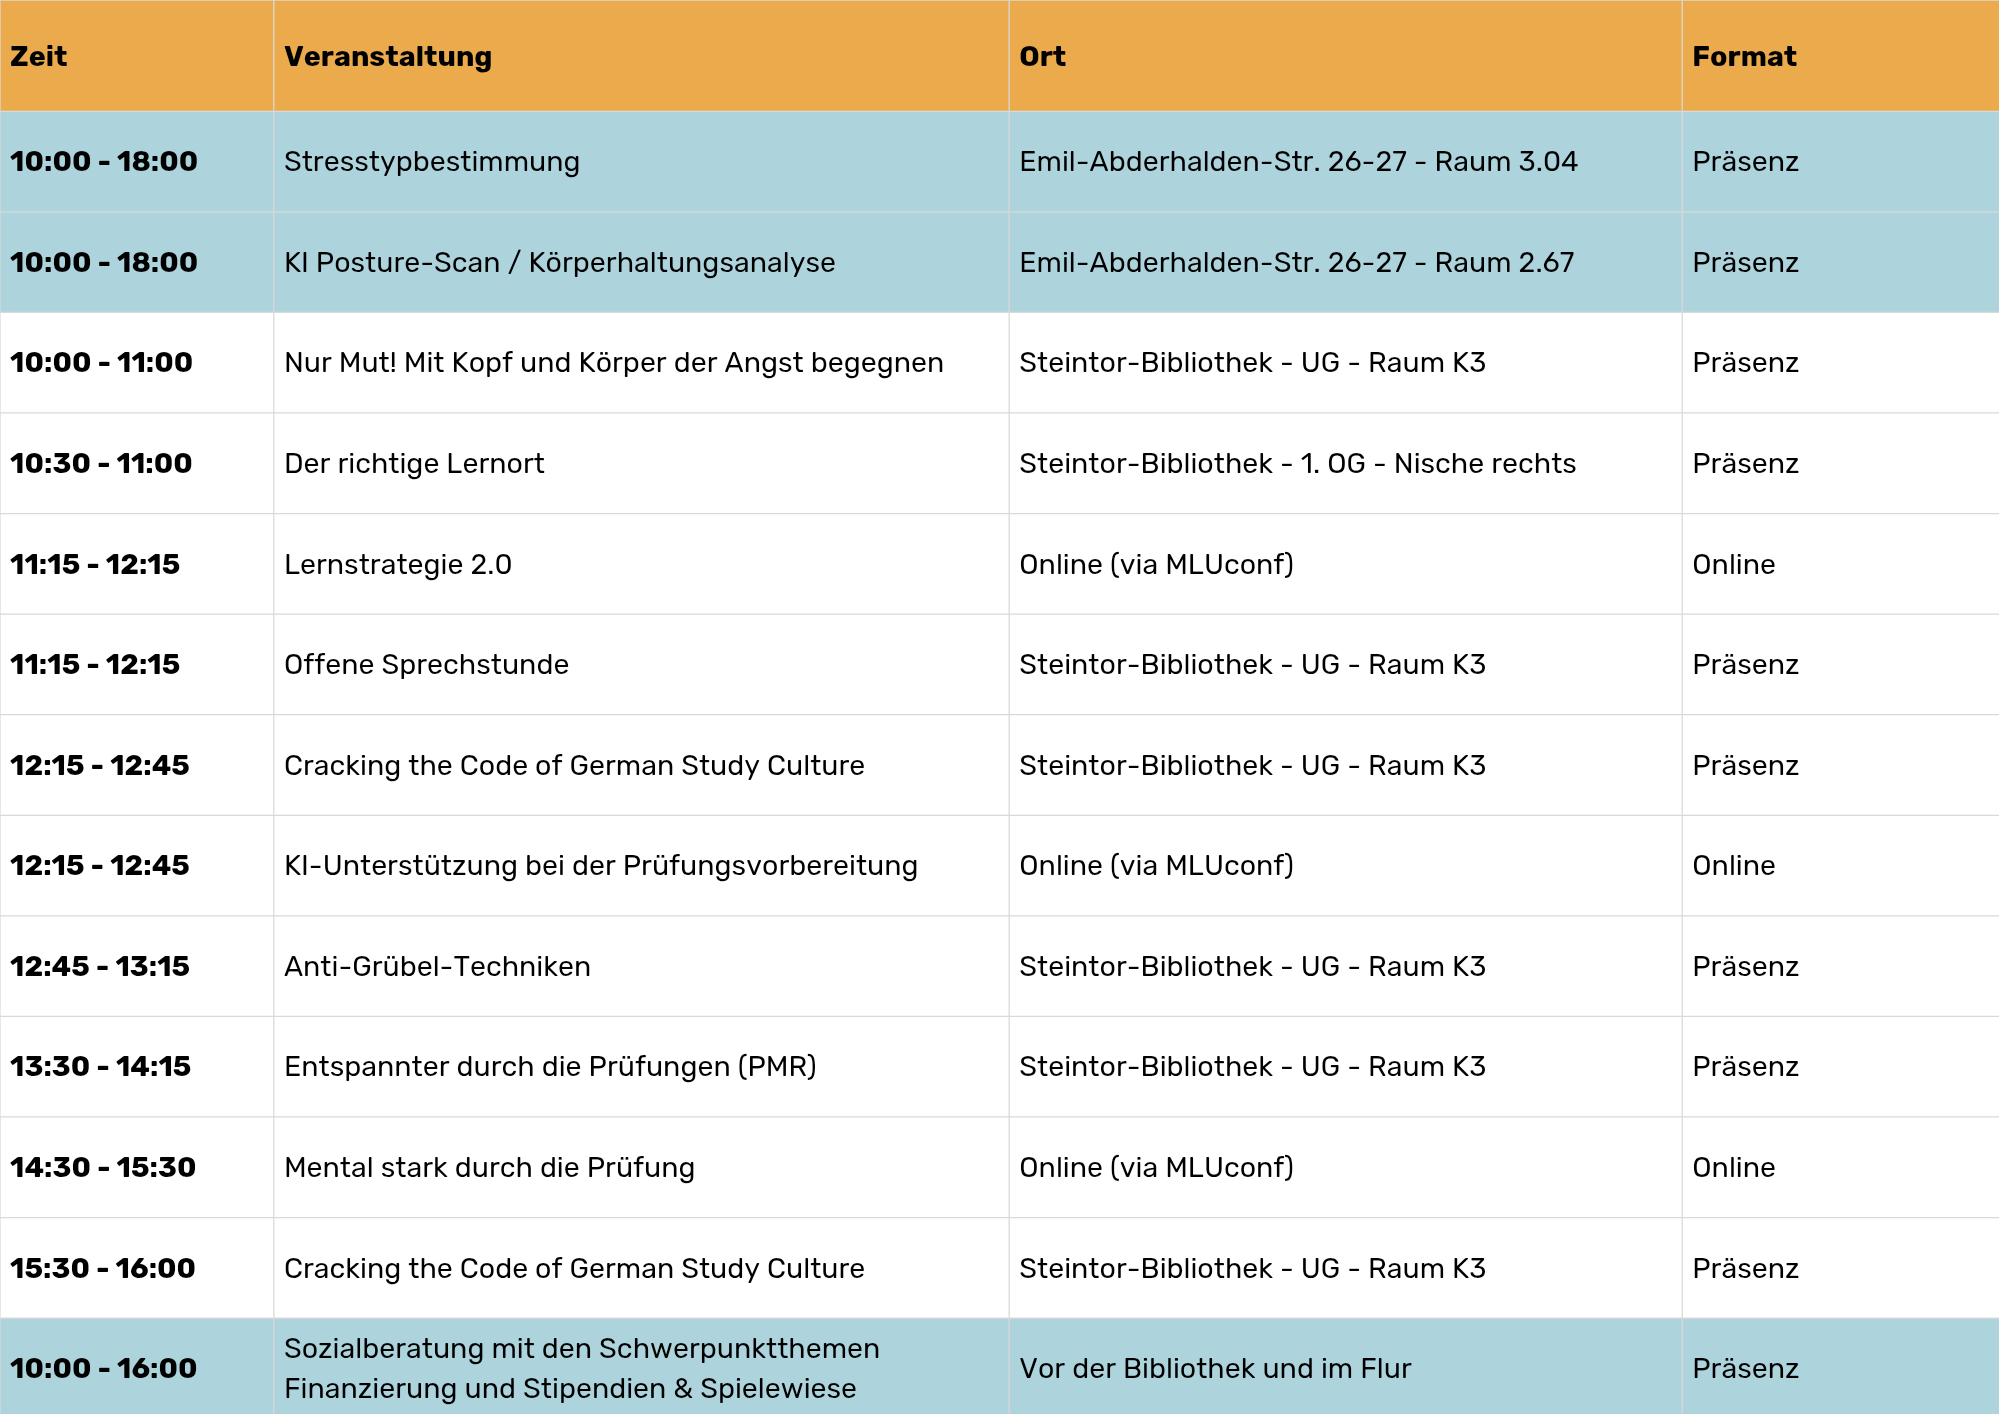Click Online format in Mental stark row
Viewport: 1999px width, 1414px height.
pyautogui.click(x=1840, y=1167)
